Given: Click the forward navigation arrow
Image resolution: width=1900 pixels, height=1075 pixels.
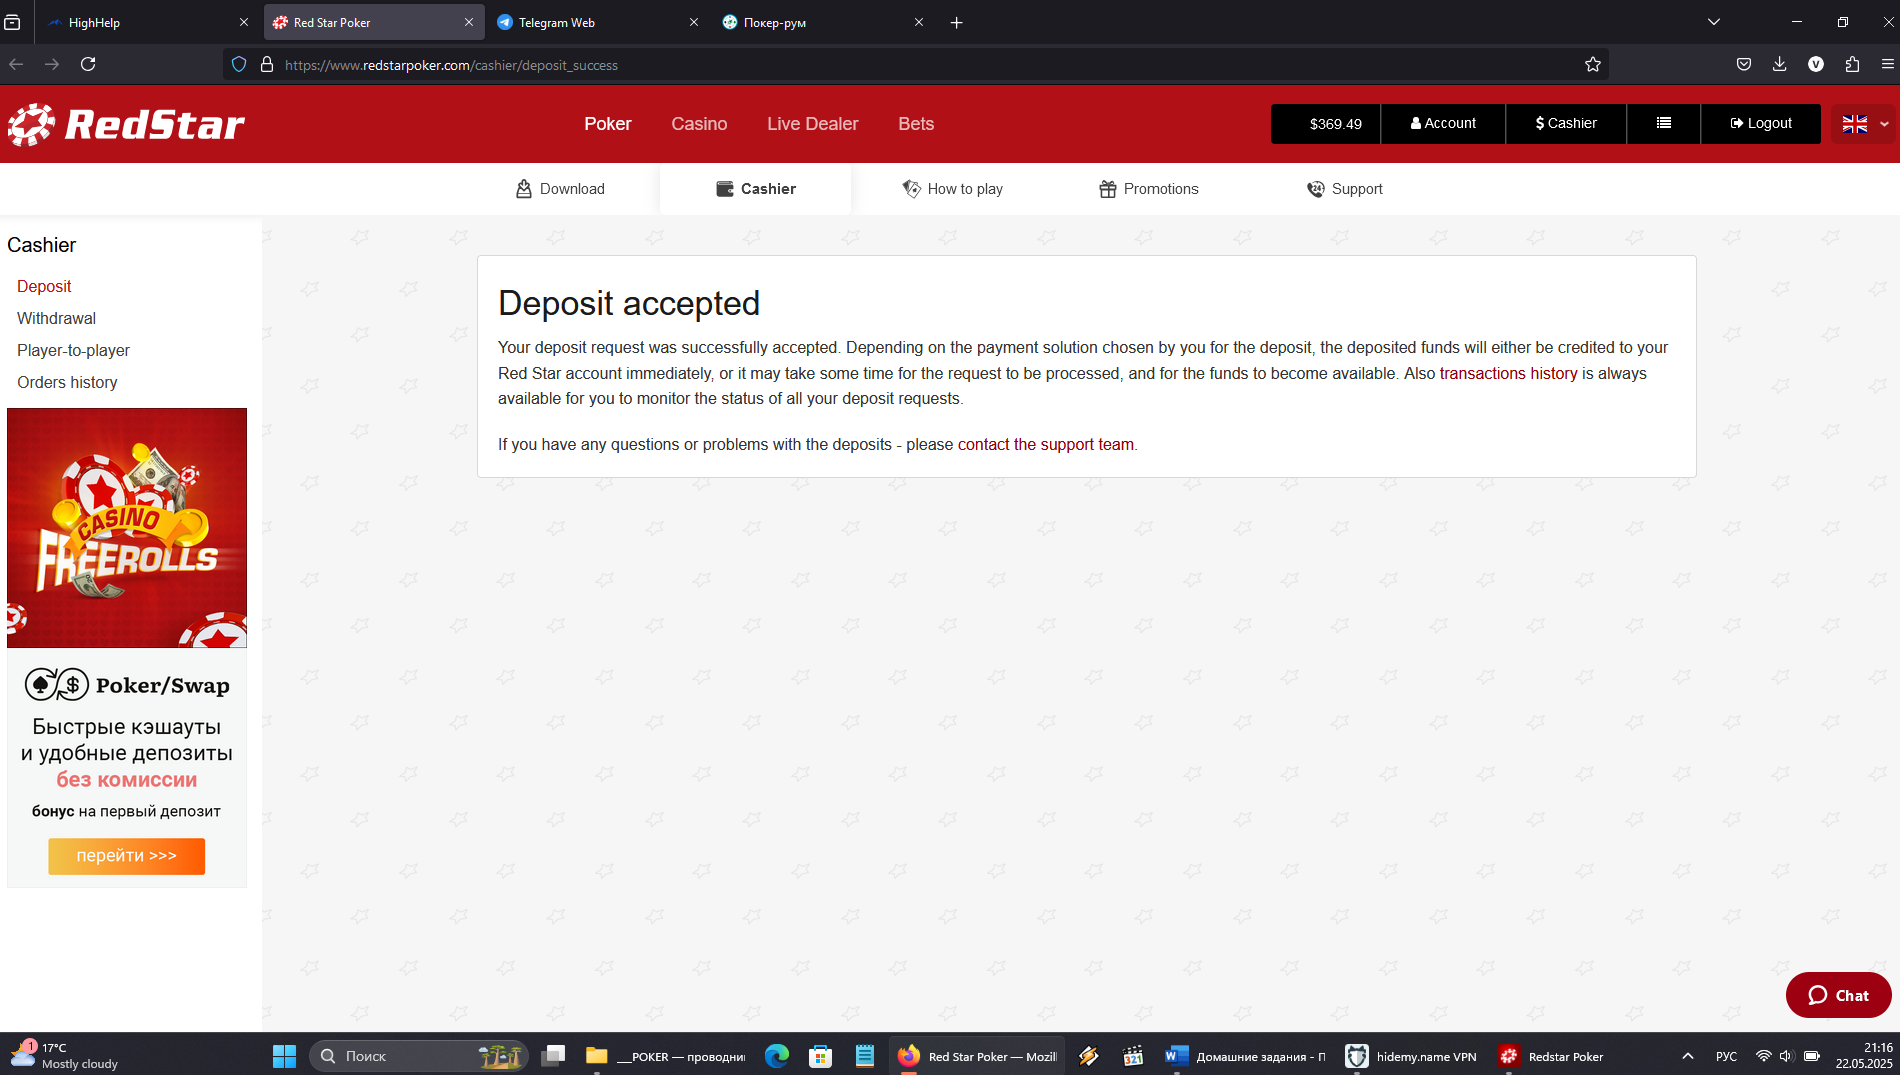Looking at the screenshot, I should point(52,64).
